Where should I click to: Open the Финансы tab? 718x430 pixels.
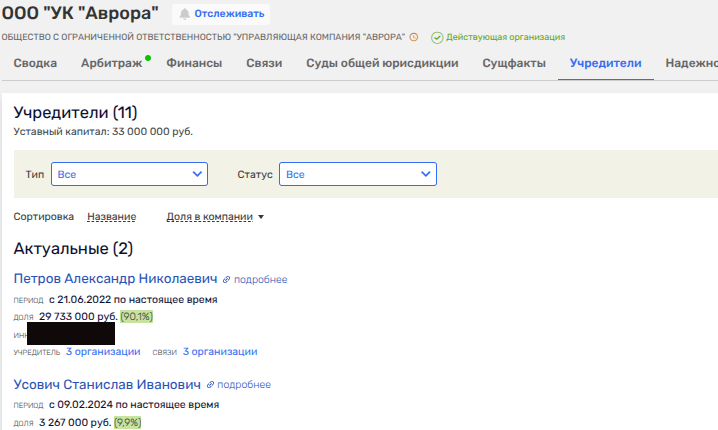pyautogui.click(x=193, y=64)
